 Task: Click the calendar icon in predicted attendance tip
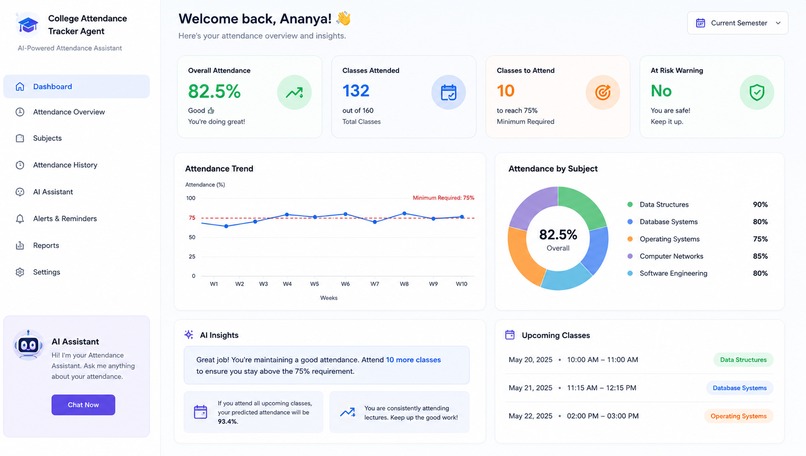coord(200,412)
